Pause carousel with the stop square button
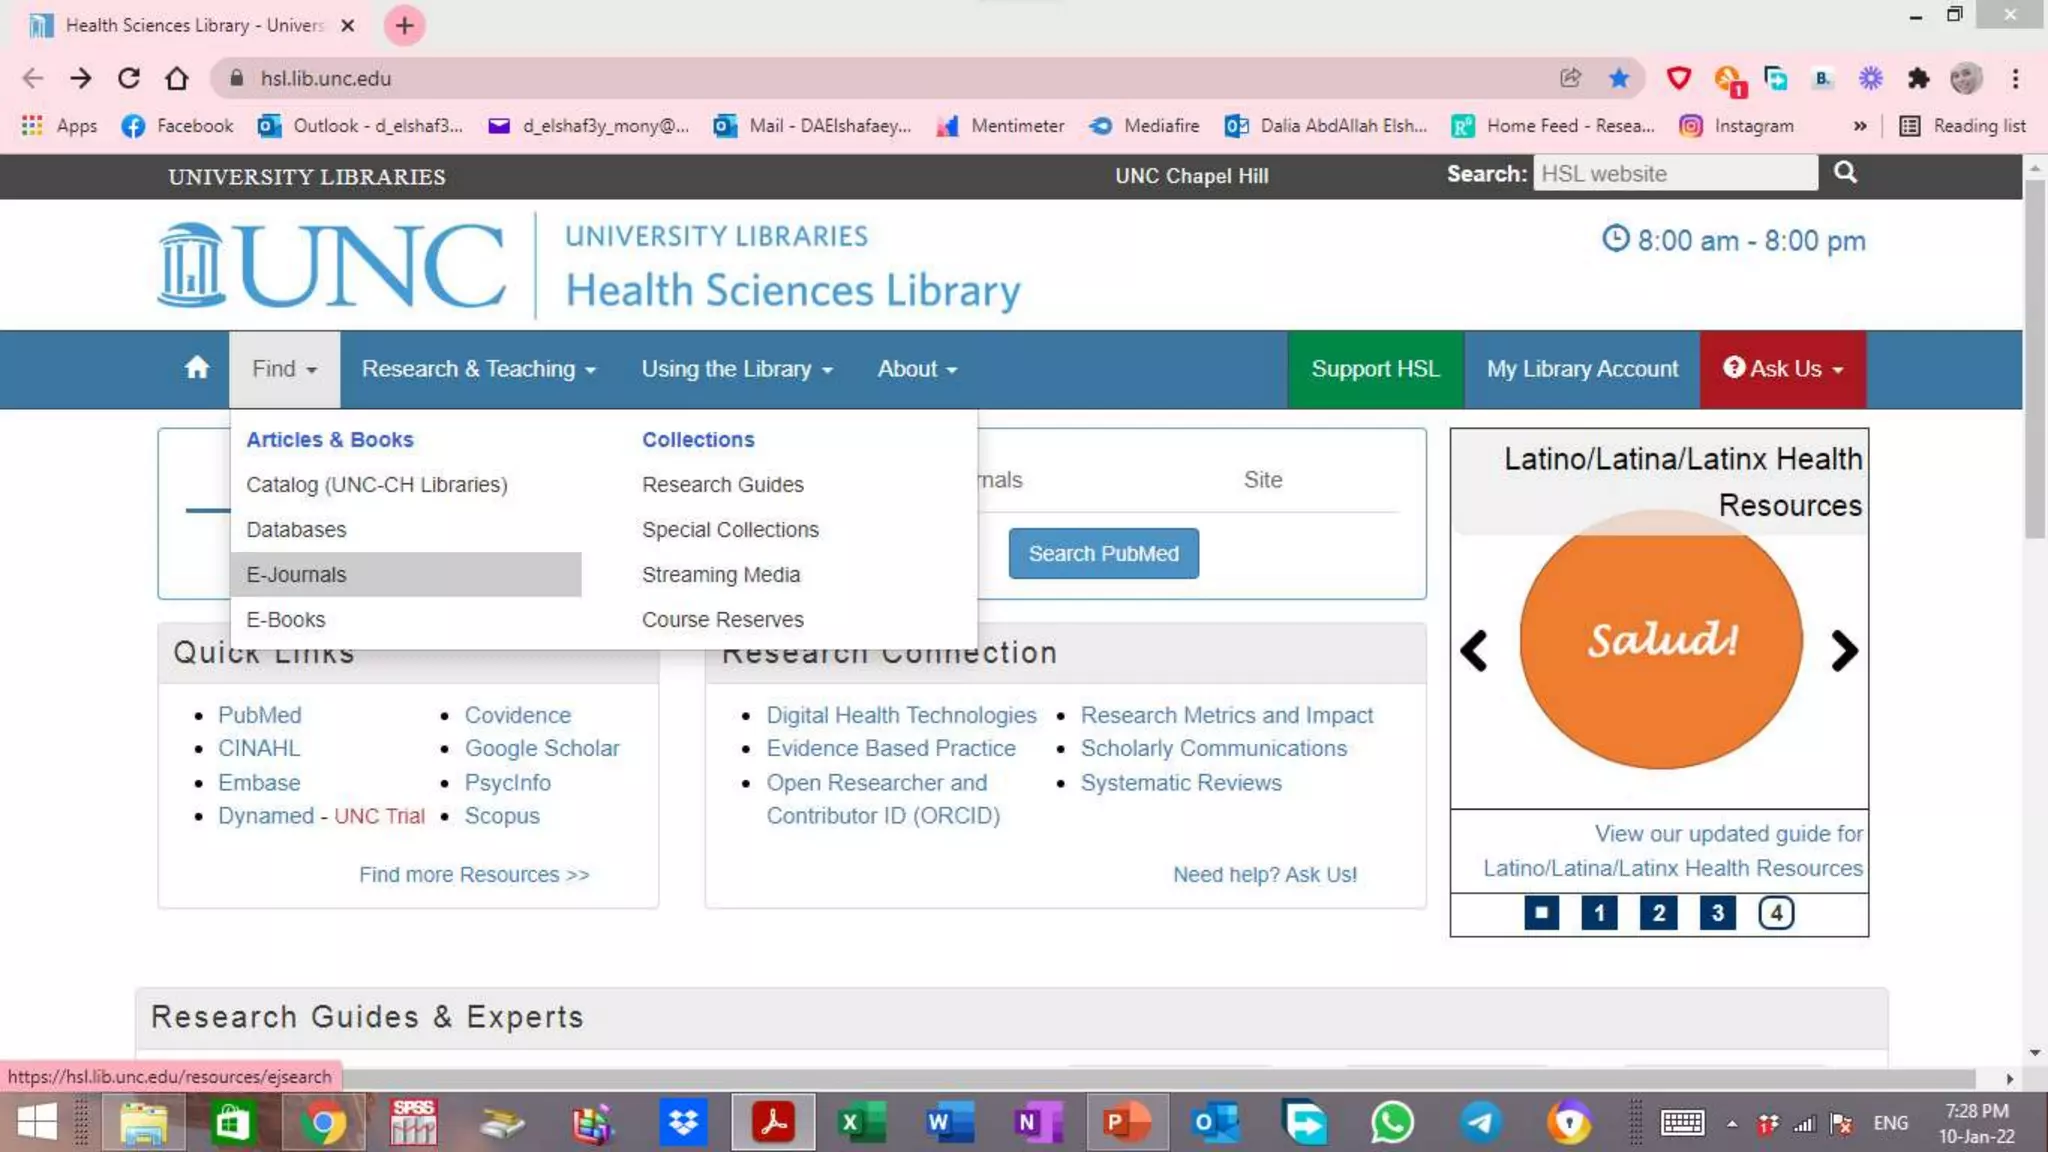The height and width of the screenshot is (1152, 2048). point(1541,912)
